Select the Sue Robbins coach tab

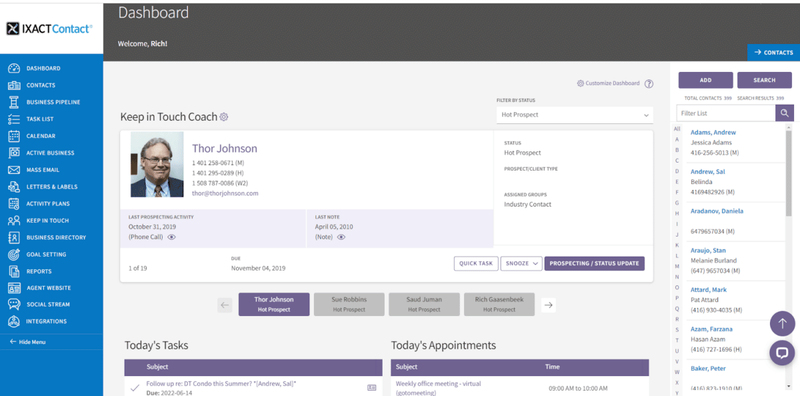tap(349, 304)
